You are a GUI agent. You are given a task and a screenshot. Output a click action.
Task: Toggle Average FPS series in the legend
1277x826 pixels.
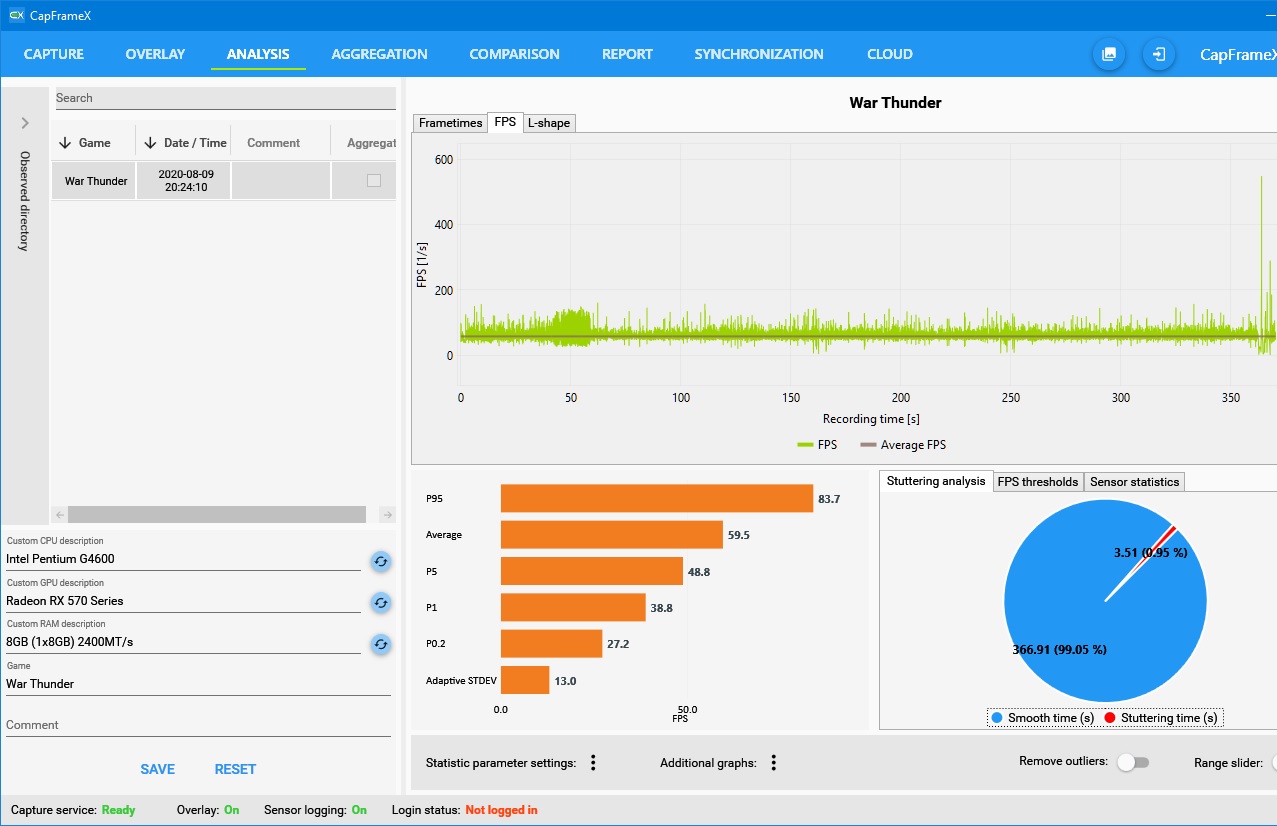[x=903, y=445]
